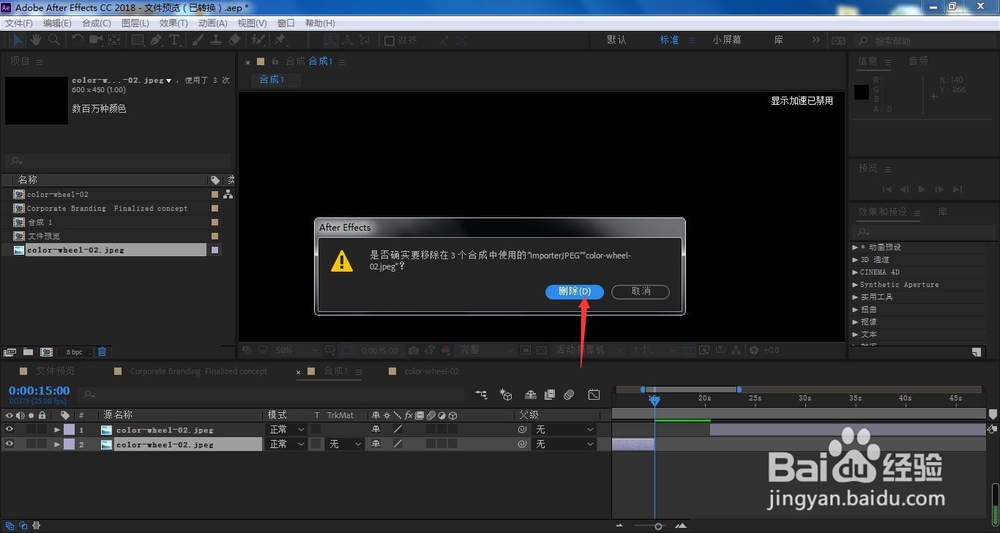
Task: Create new composition from Project panel footer
Action: click(x=46, y=351)
